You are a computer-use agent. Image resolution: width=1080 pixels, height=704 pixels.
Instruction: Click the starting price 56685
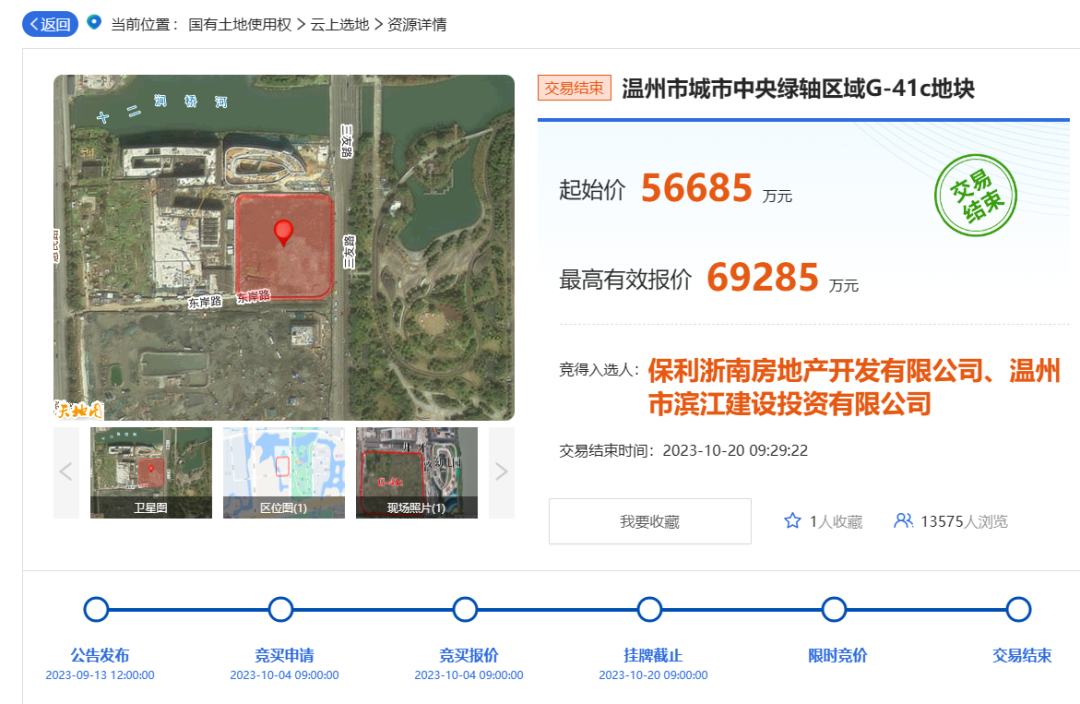696,188
